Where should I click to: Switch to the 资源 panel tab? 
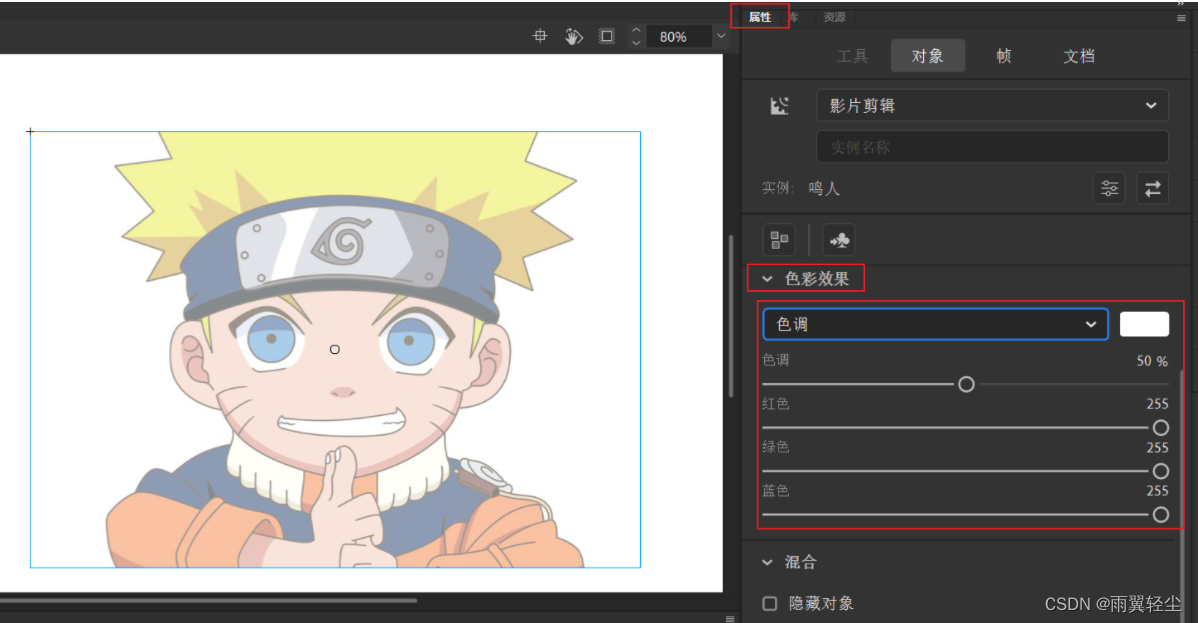(834, 17)
